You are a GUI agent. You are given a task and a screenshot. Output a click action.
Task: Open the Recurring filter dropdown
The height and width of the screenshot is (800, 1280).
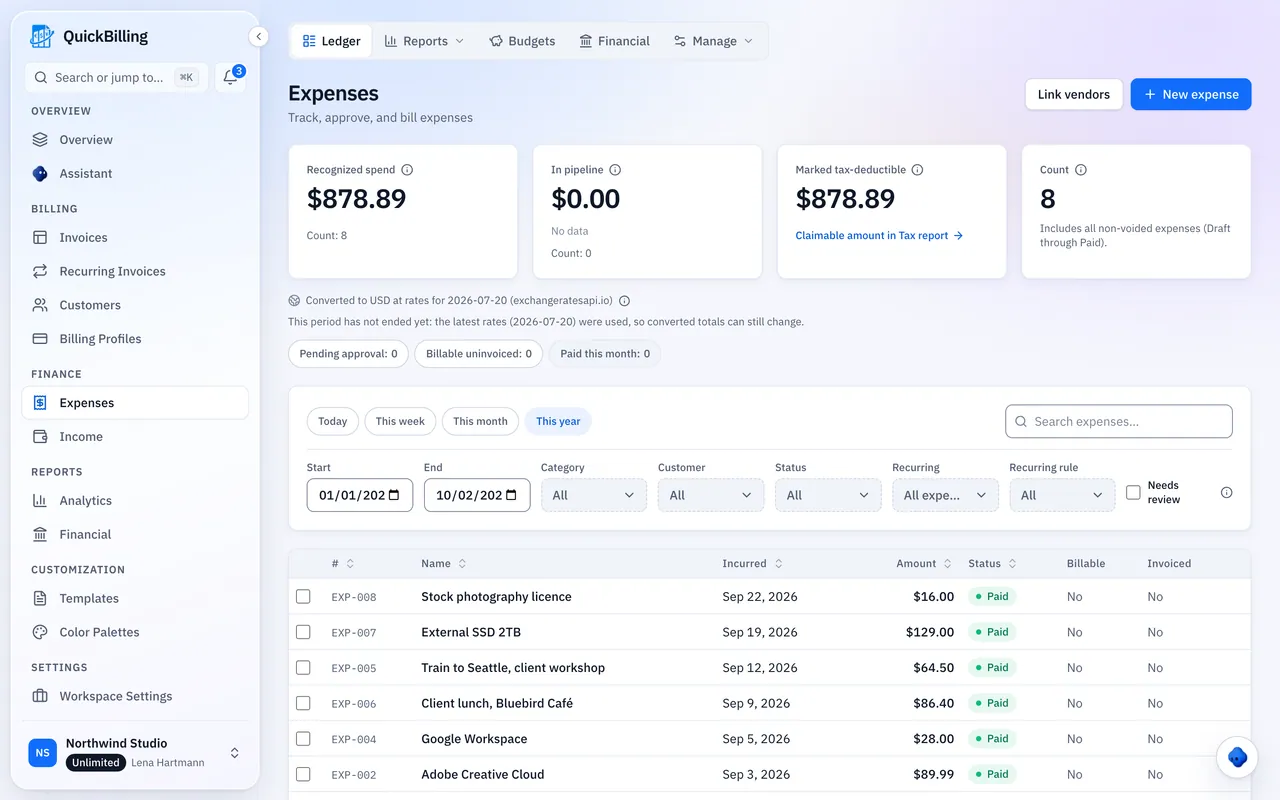click(x=945, y=495)
